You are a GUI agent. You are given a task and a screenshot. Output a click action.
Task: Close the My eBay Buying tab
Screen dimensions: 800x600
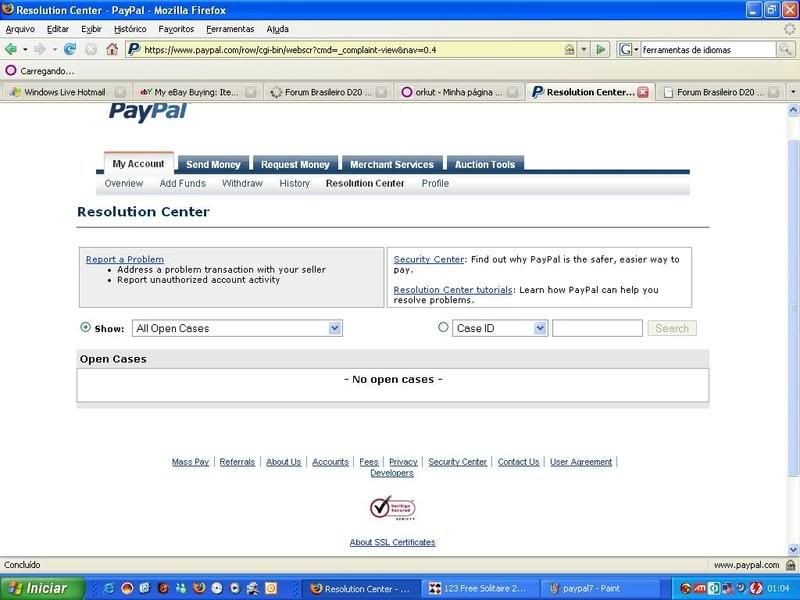coord(251,92)
